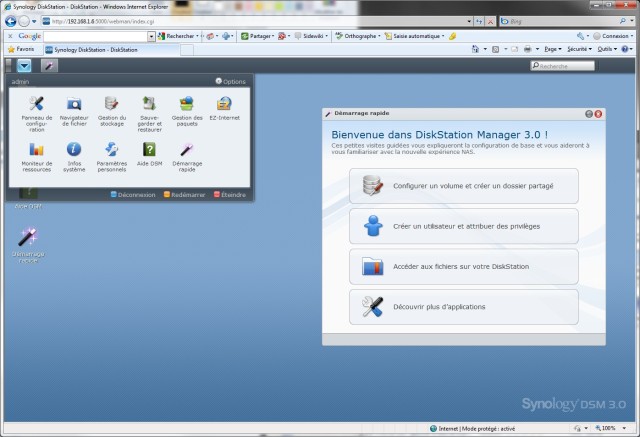The image size is (640, 437).
Task: Close the Démarrage rapide window
Action: click(x=598, y=114)
